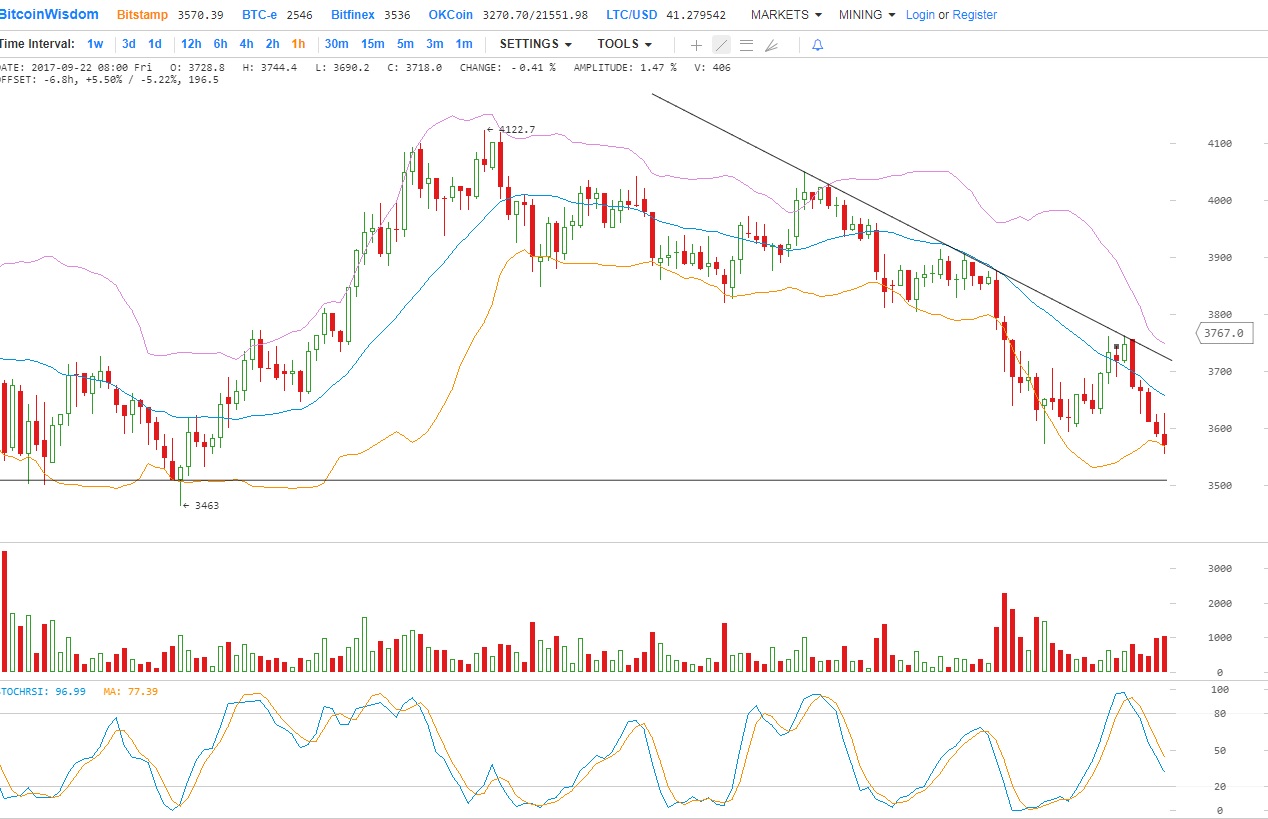Screen dimensions: 1268x819
Task: Switch time interval to 1d
Action: [x=155, y=44]
